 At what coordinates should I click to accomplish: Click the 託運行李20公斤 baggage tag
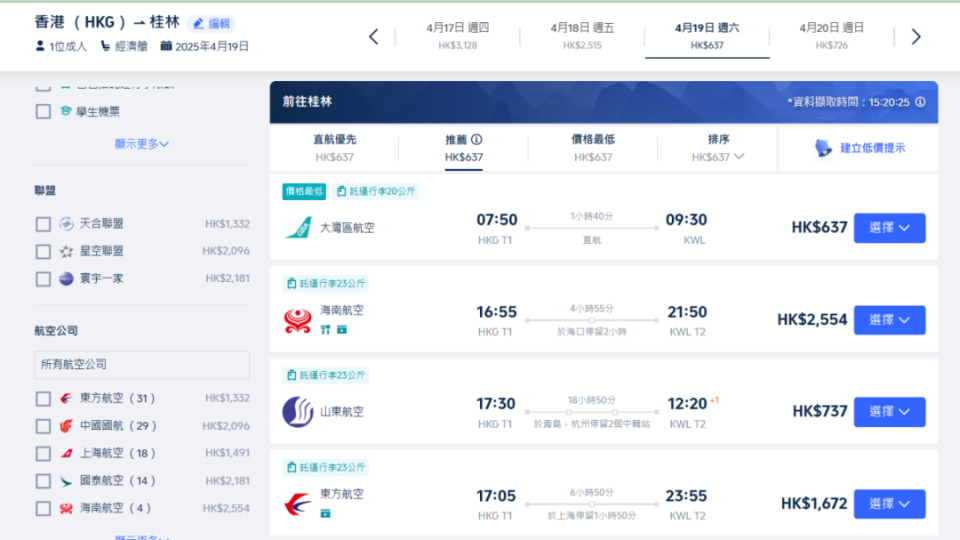[x=376, y=192]
